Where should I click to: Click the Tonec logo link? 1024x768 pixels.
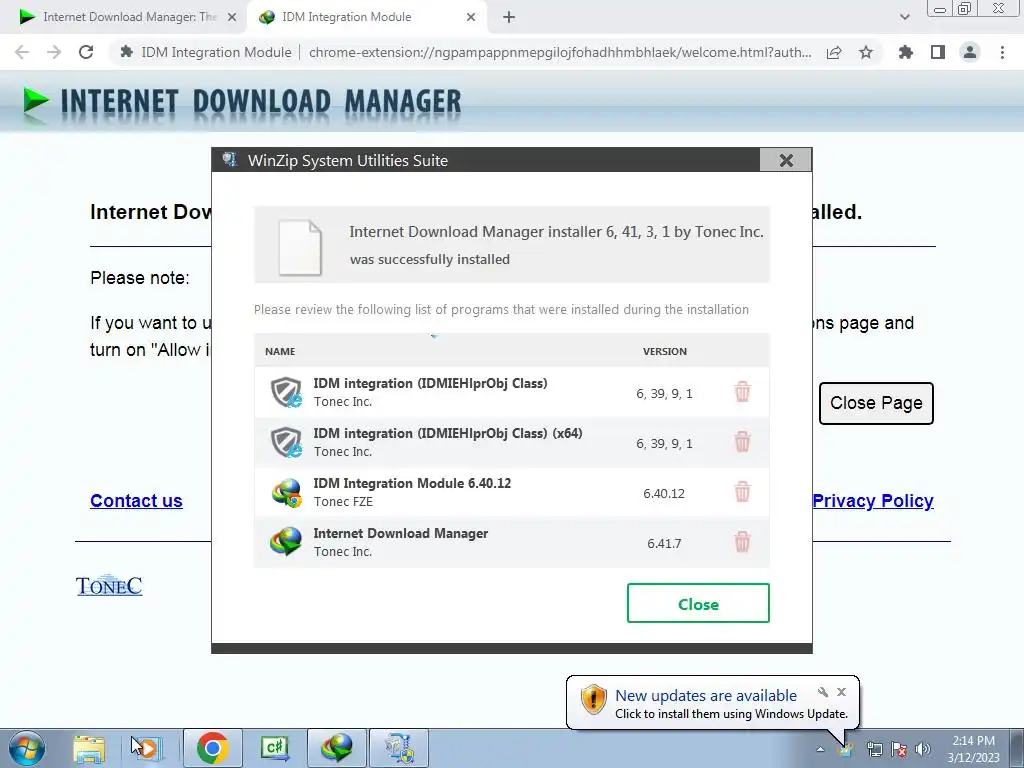109,586
